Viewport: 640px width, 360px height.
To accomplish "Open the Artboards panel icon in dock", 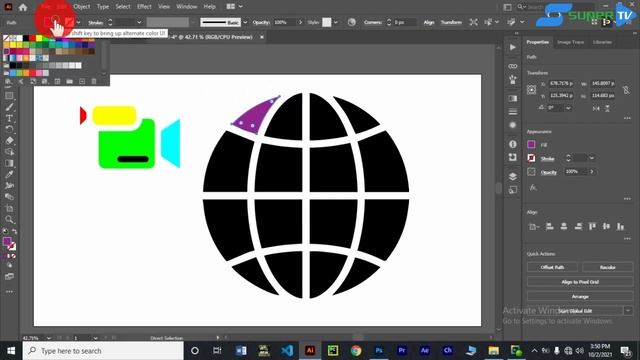I will click(x=513, y=190).
